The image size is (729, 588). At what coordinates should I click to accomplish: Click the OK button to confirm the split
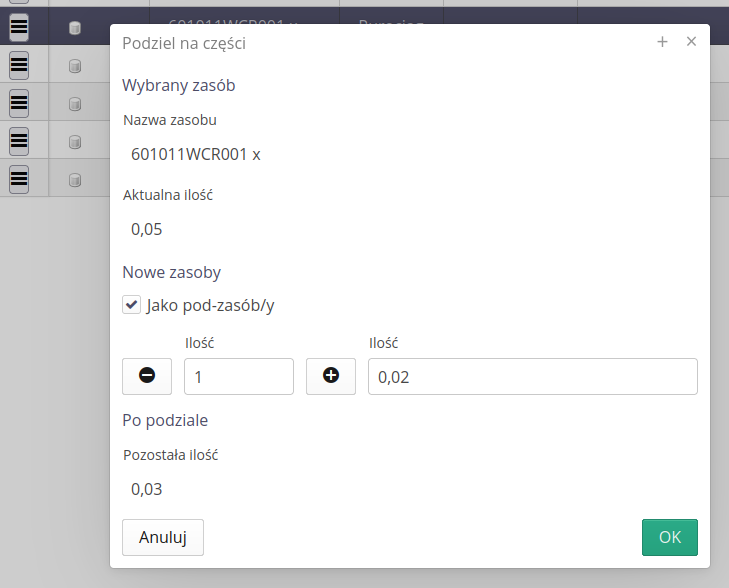point(669,537)
